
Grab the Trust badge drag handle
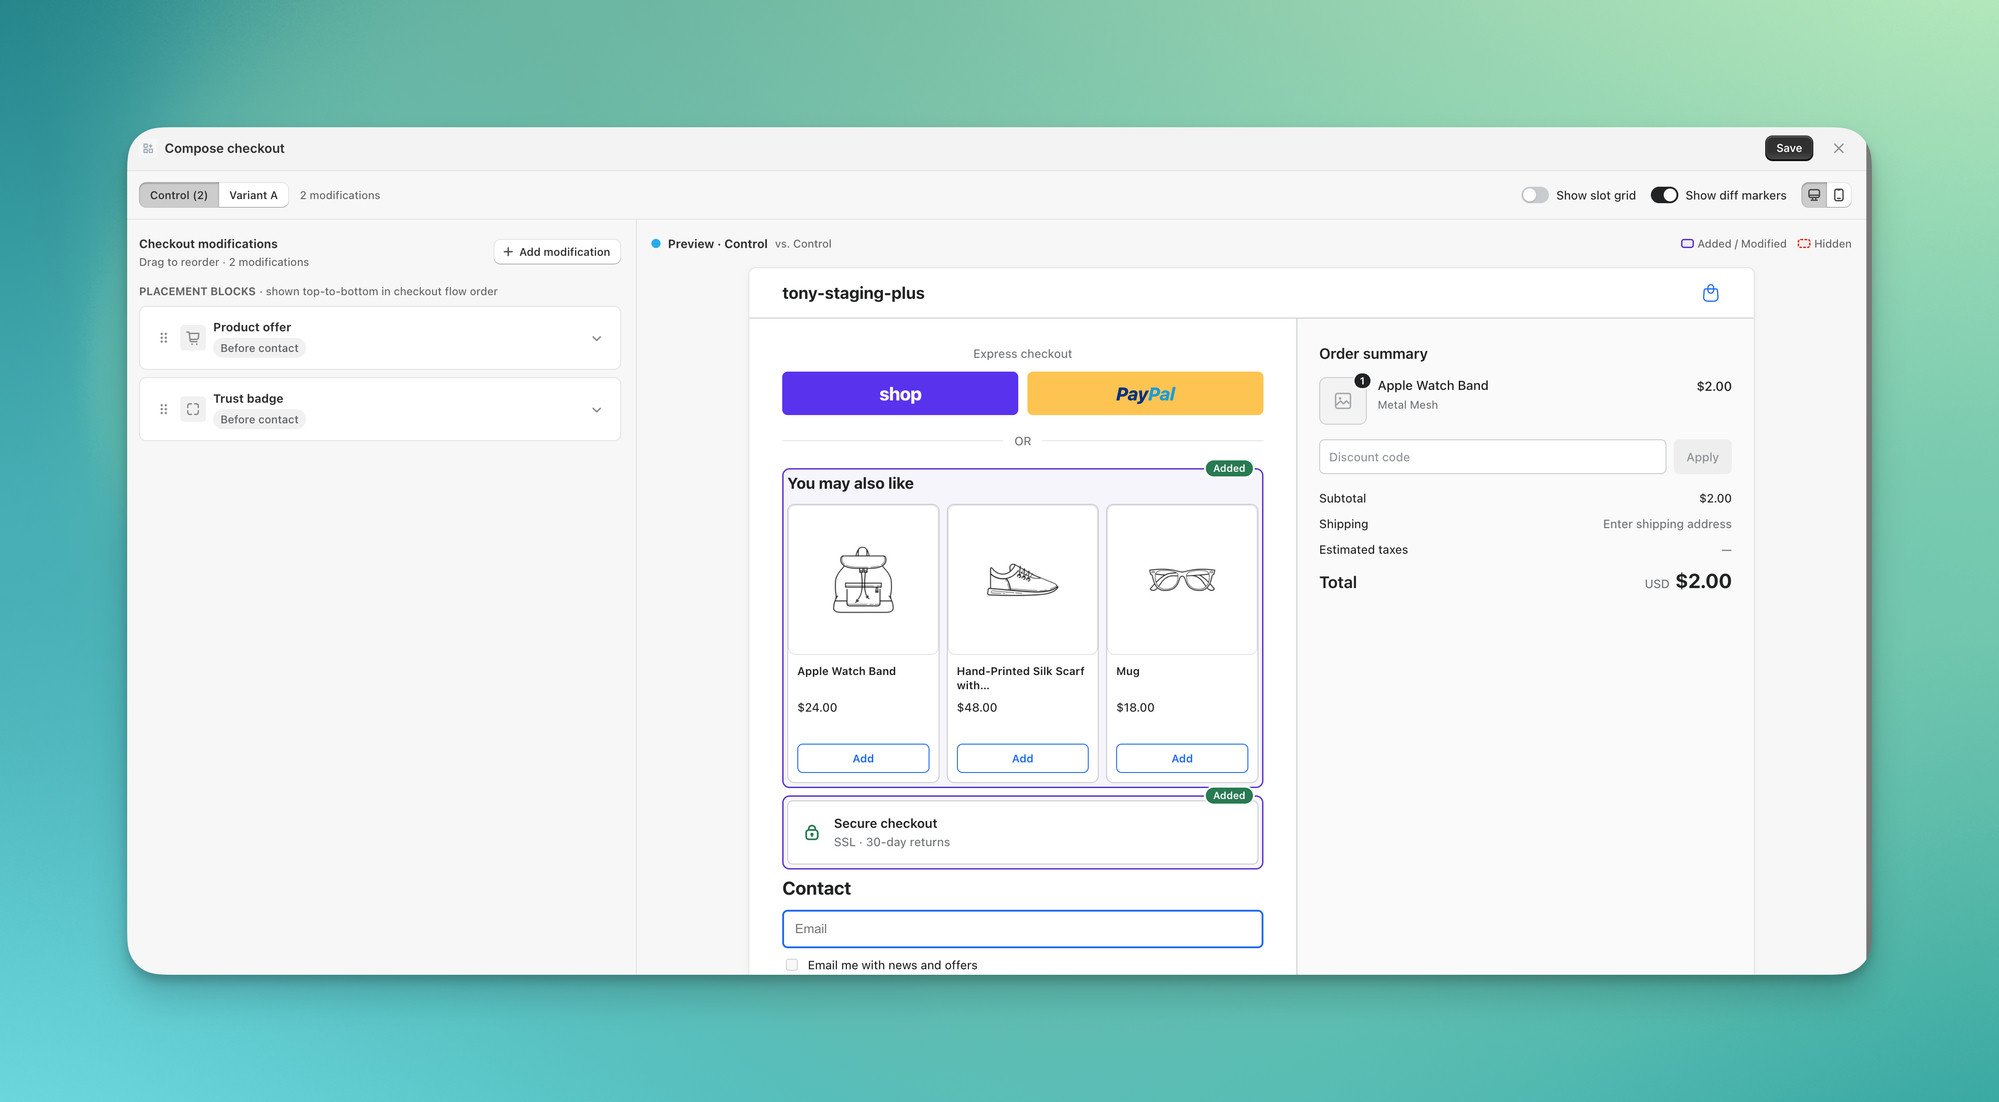tap(164, 409)
